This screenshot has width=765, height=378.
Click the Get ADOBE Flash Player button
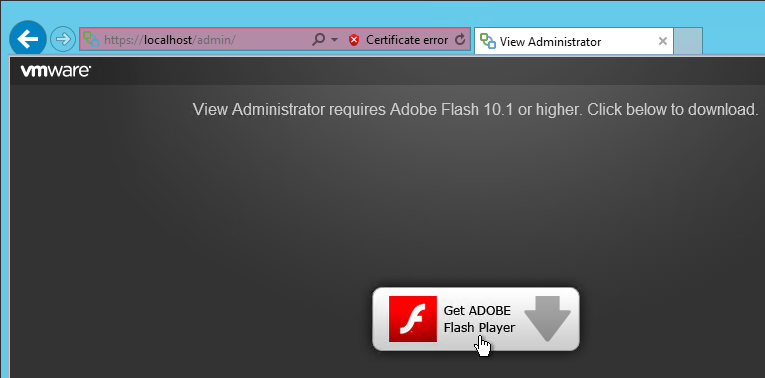coord(476,319)
